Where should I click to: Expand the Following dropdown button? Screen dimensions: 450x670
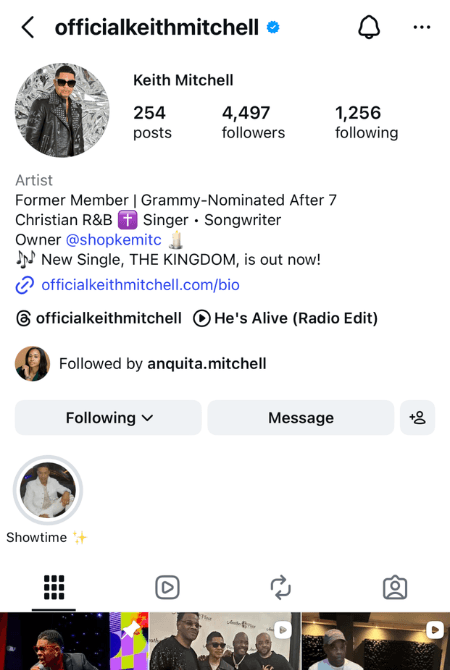click(108, 417)
